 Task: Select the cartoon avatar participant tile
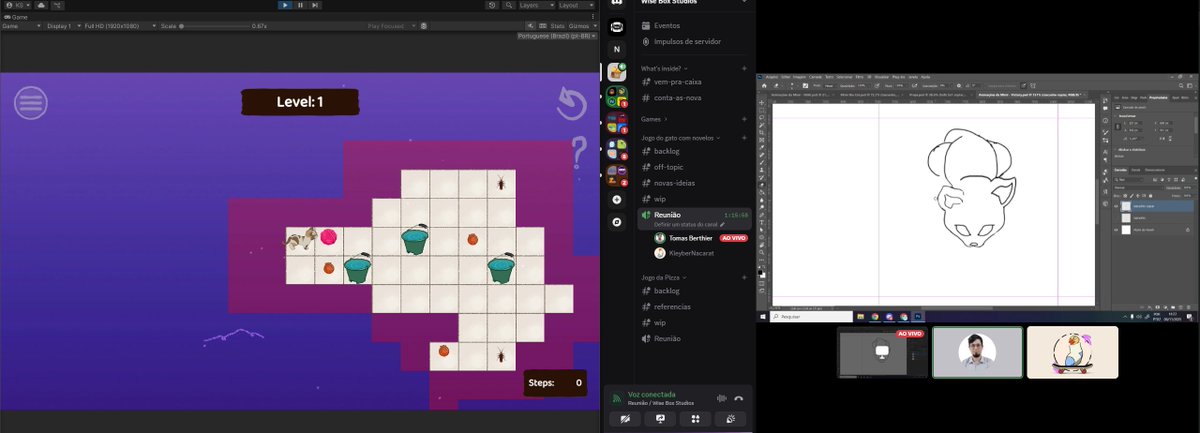[1072, 352]
